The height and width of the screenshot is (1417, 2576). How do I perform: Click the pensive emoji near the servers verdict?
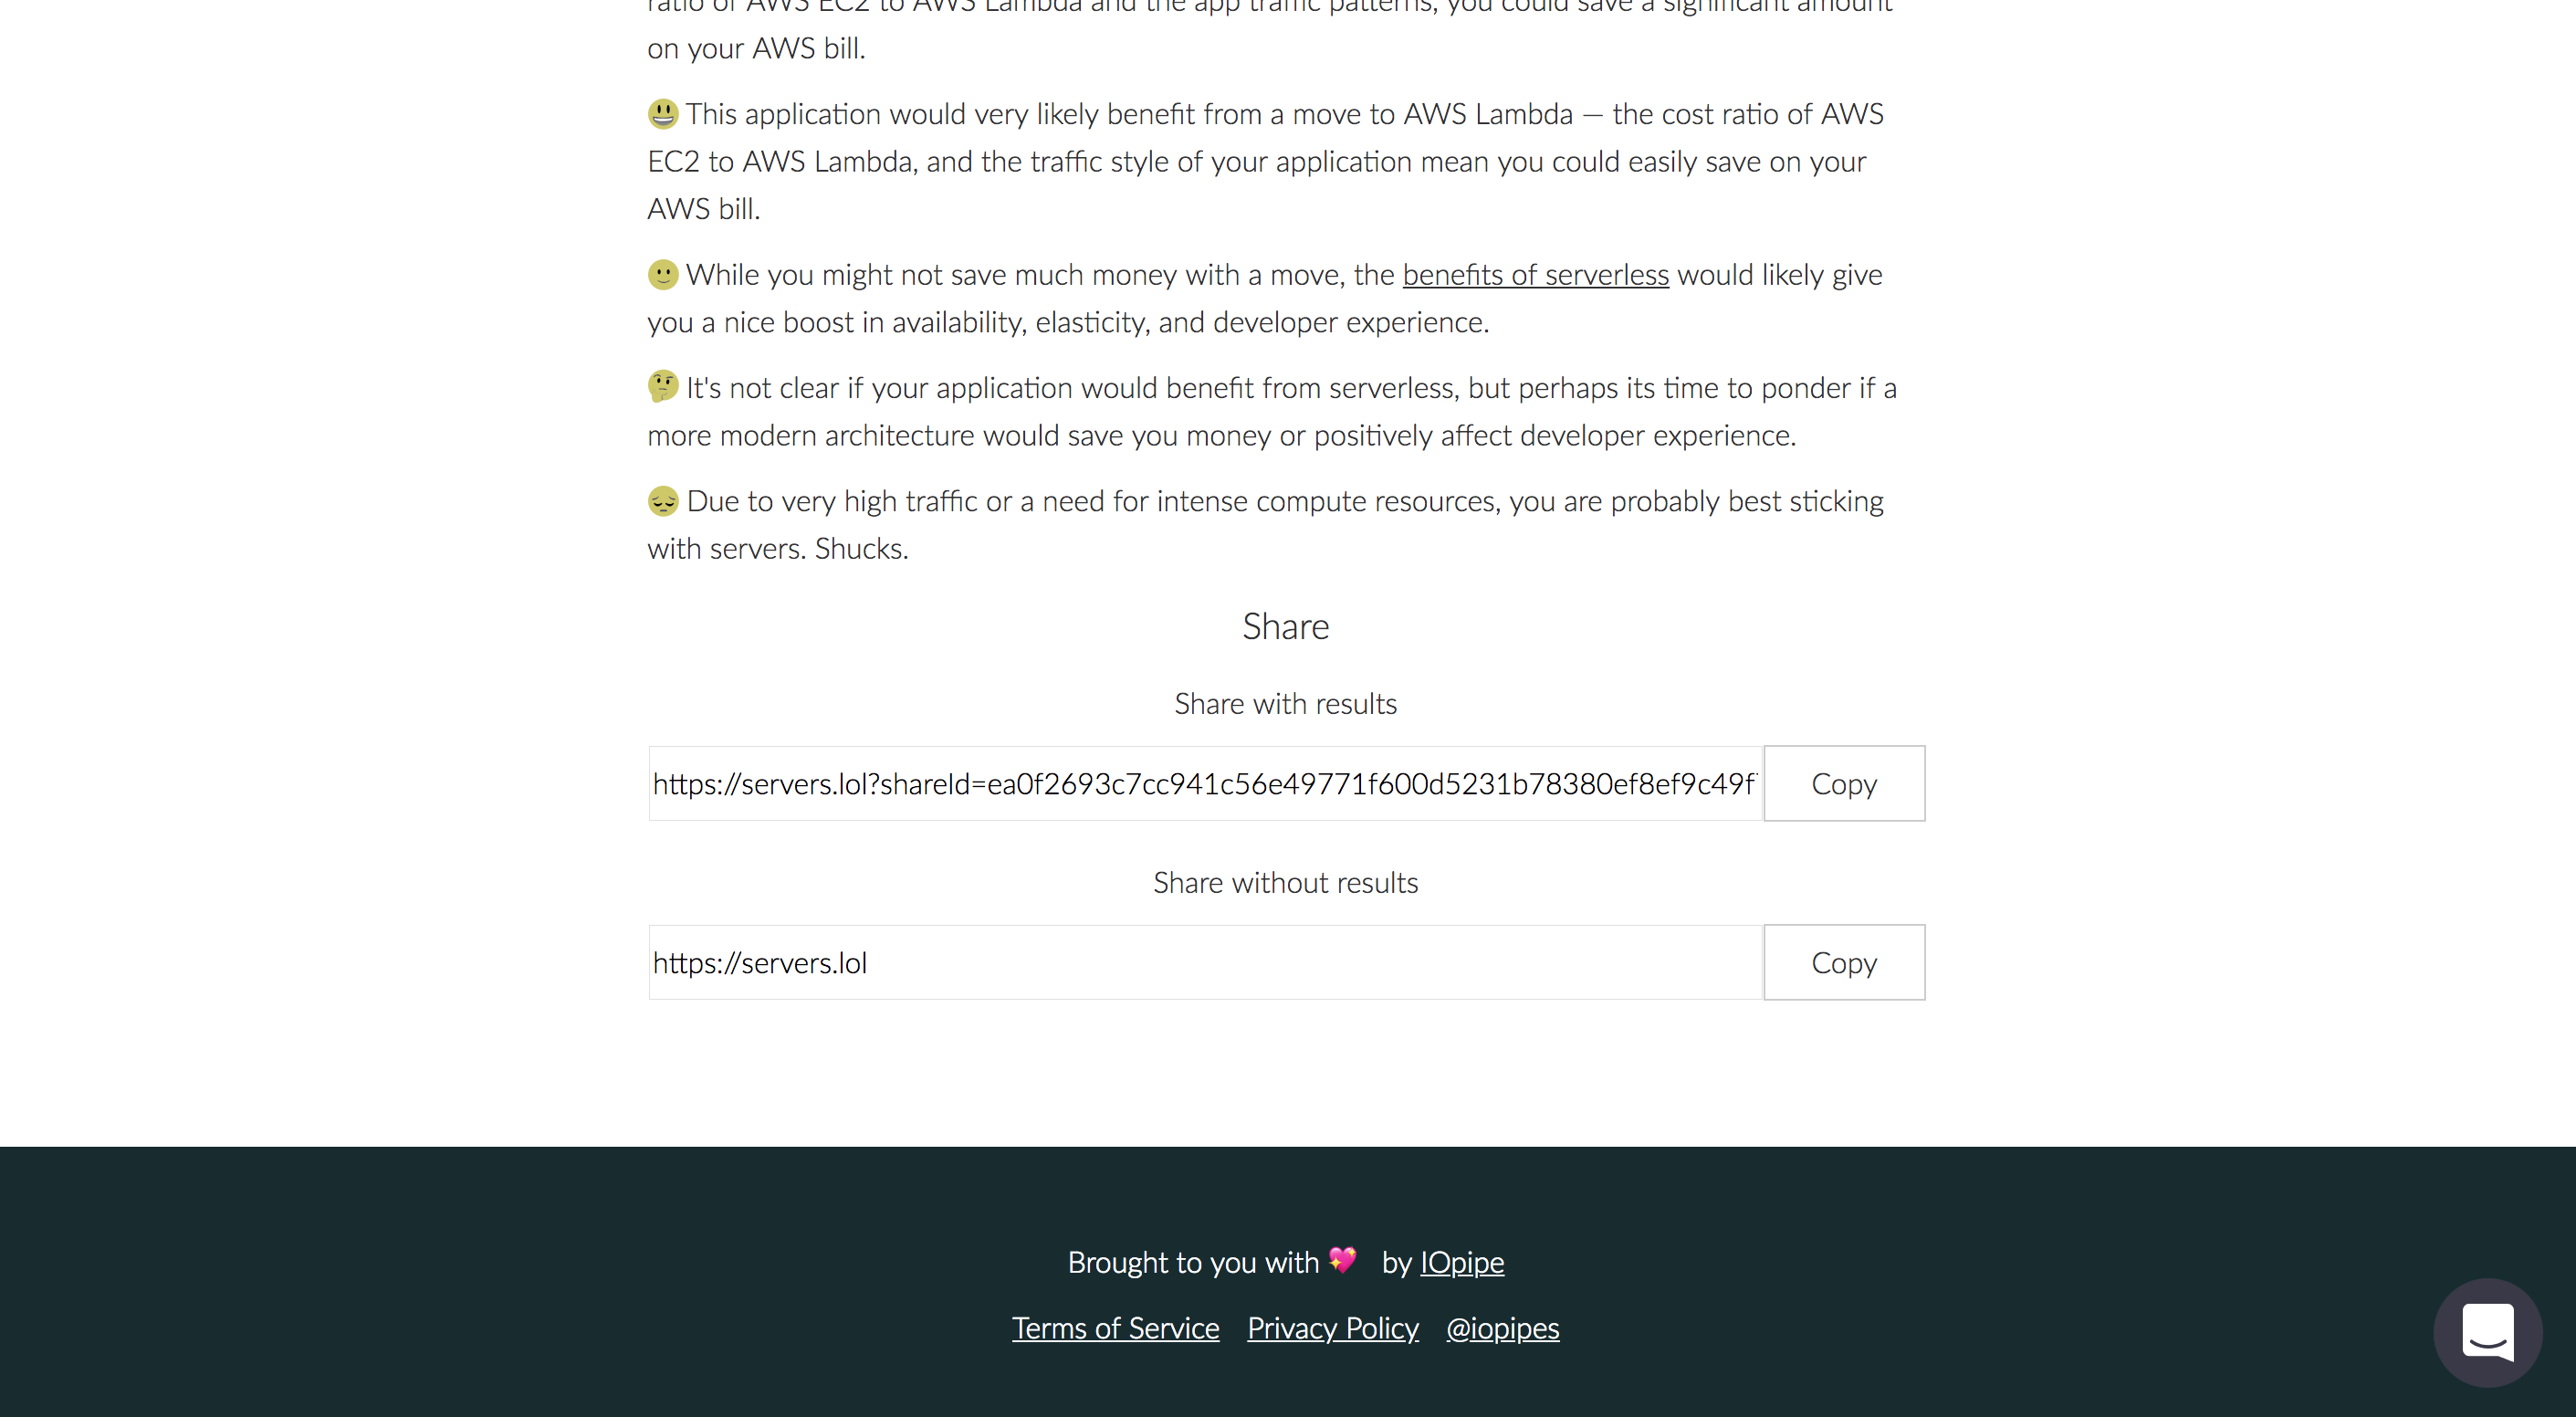[661, 501]
